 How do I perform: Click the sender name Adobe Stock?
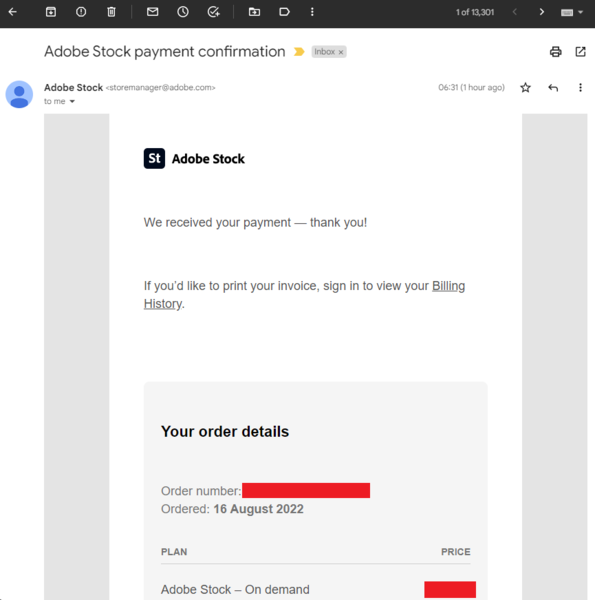click(x=73, y=88)
